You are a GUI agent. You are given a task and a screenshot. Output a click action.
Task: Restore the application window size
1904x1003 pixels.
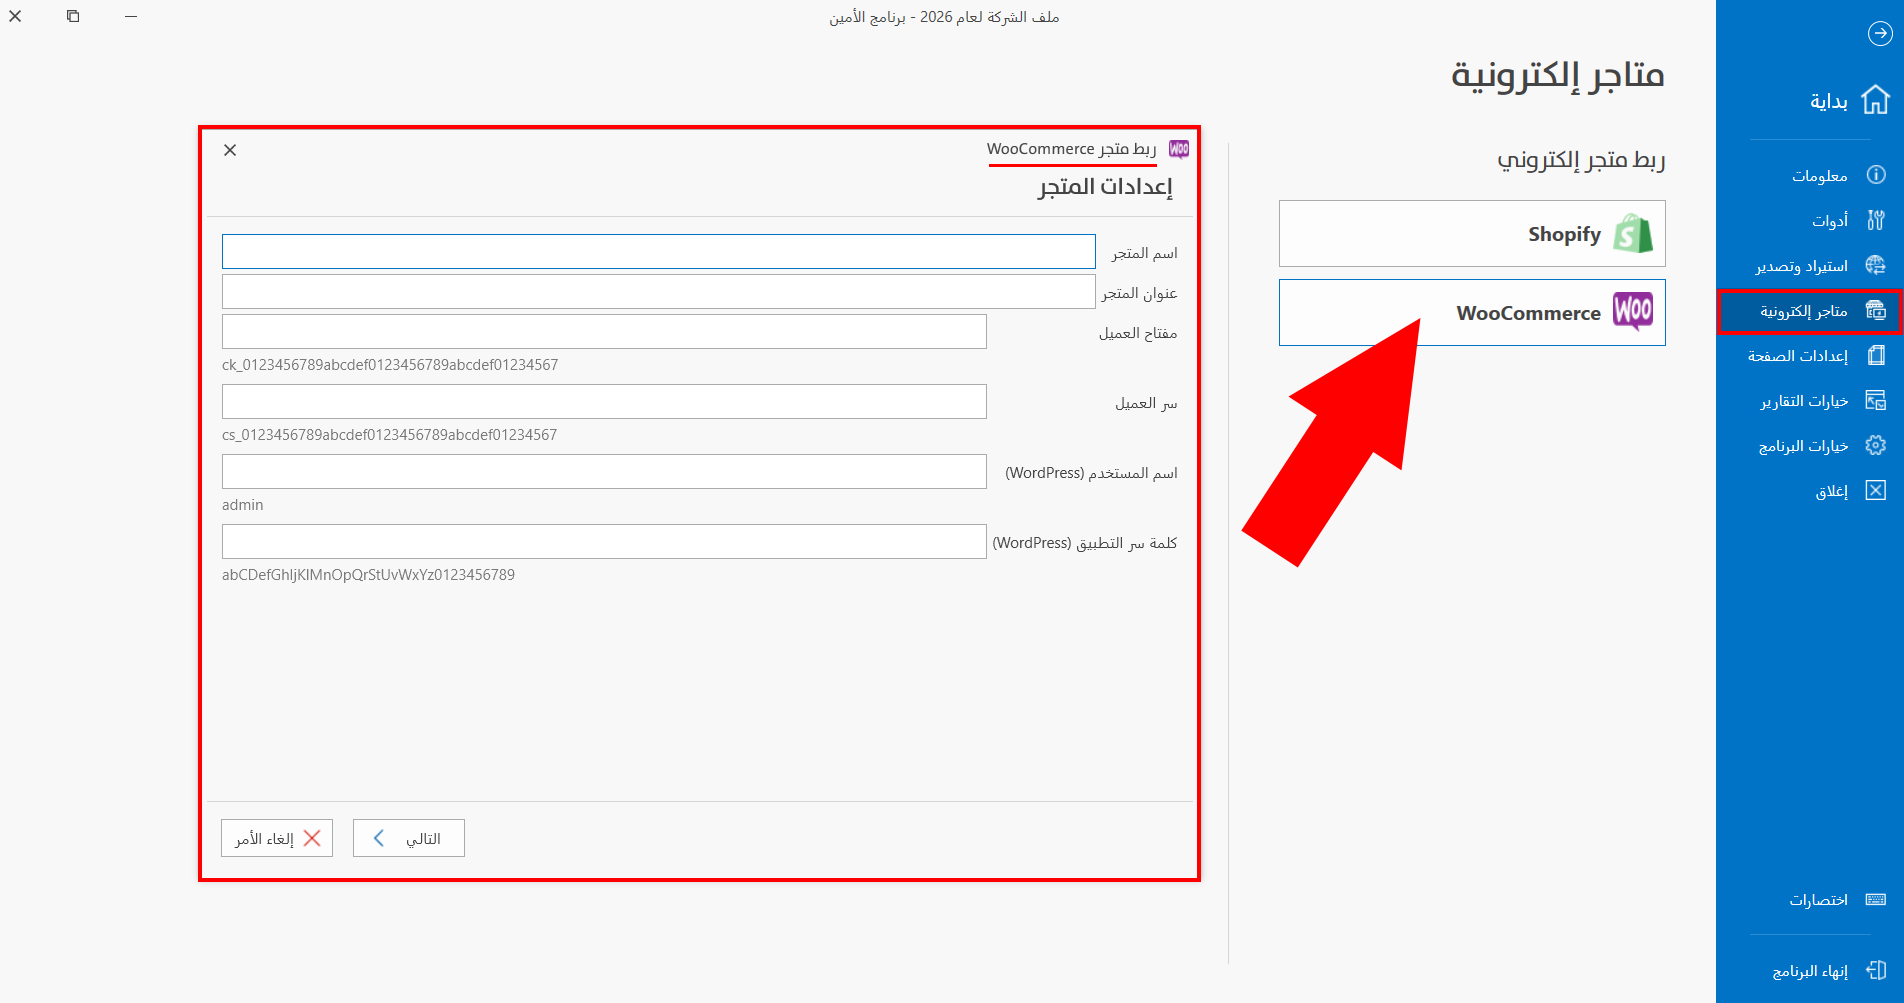(x=73, y=16)
